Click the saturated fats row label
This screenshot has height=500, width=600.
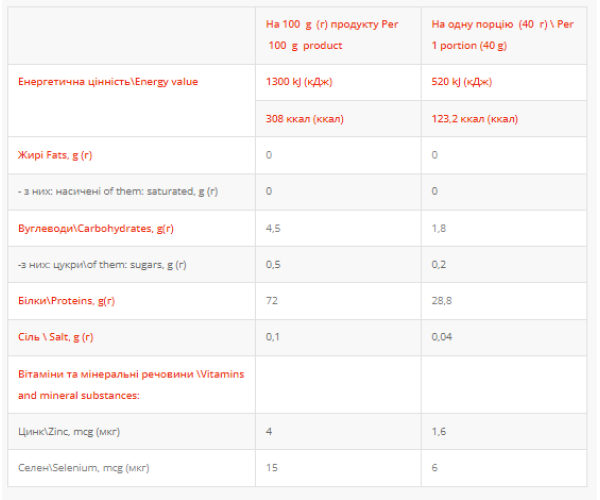(118, 191)
